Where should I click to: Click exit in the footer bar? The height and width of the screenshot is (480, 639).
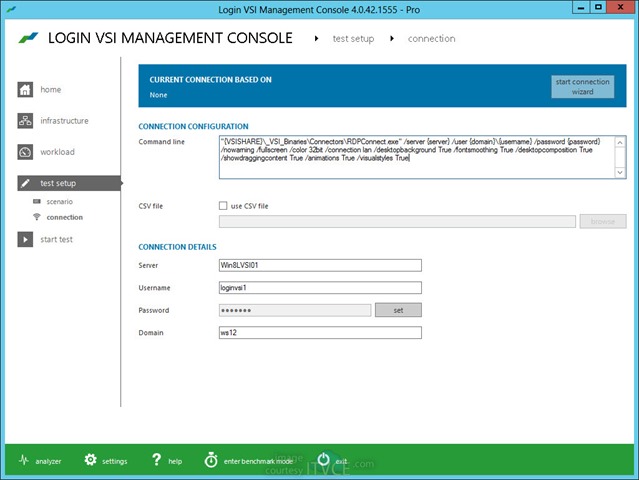pyautogui.click(x=341, y=461)
